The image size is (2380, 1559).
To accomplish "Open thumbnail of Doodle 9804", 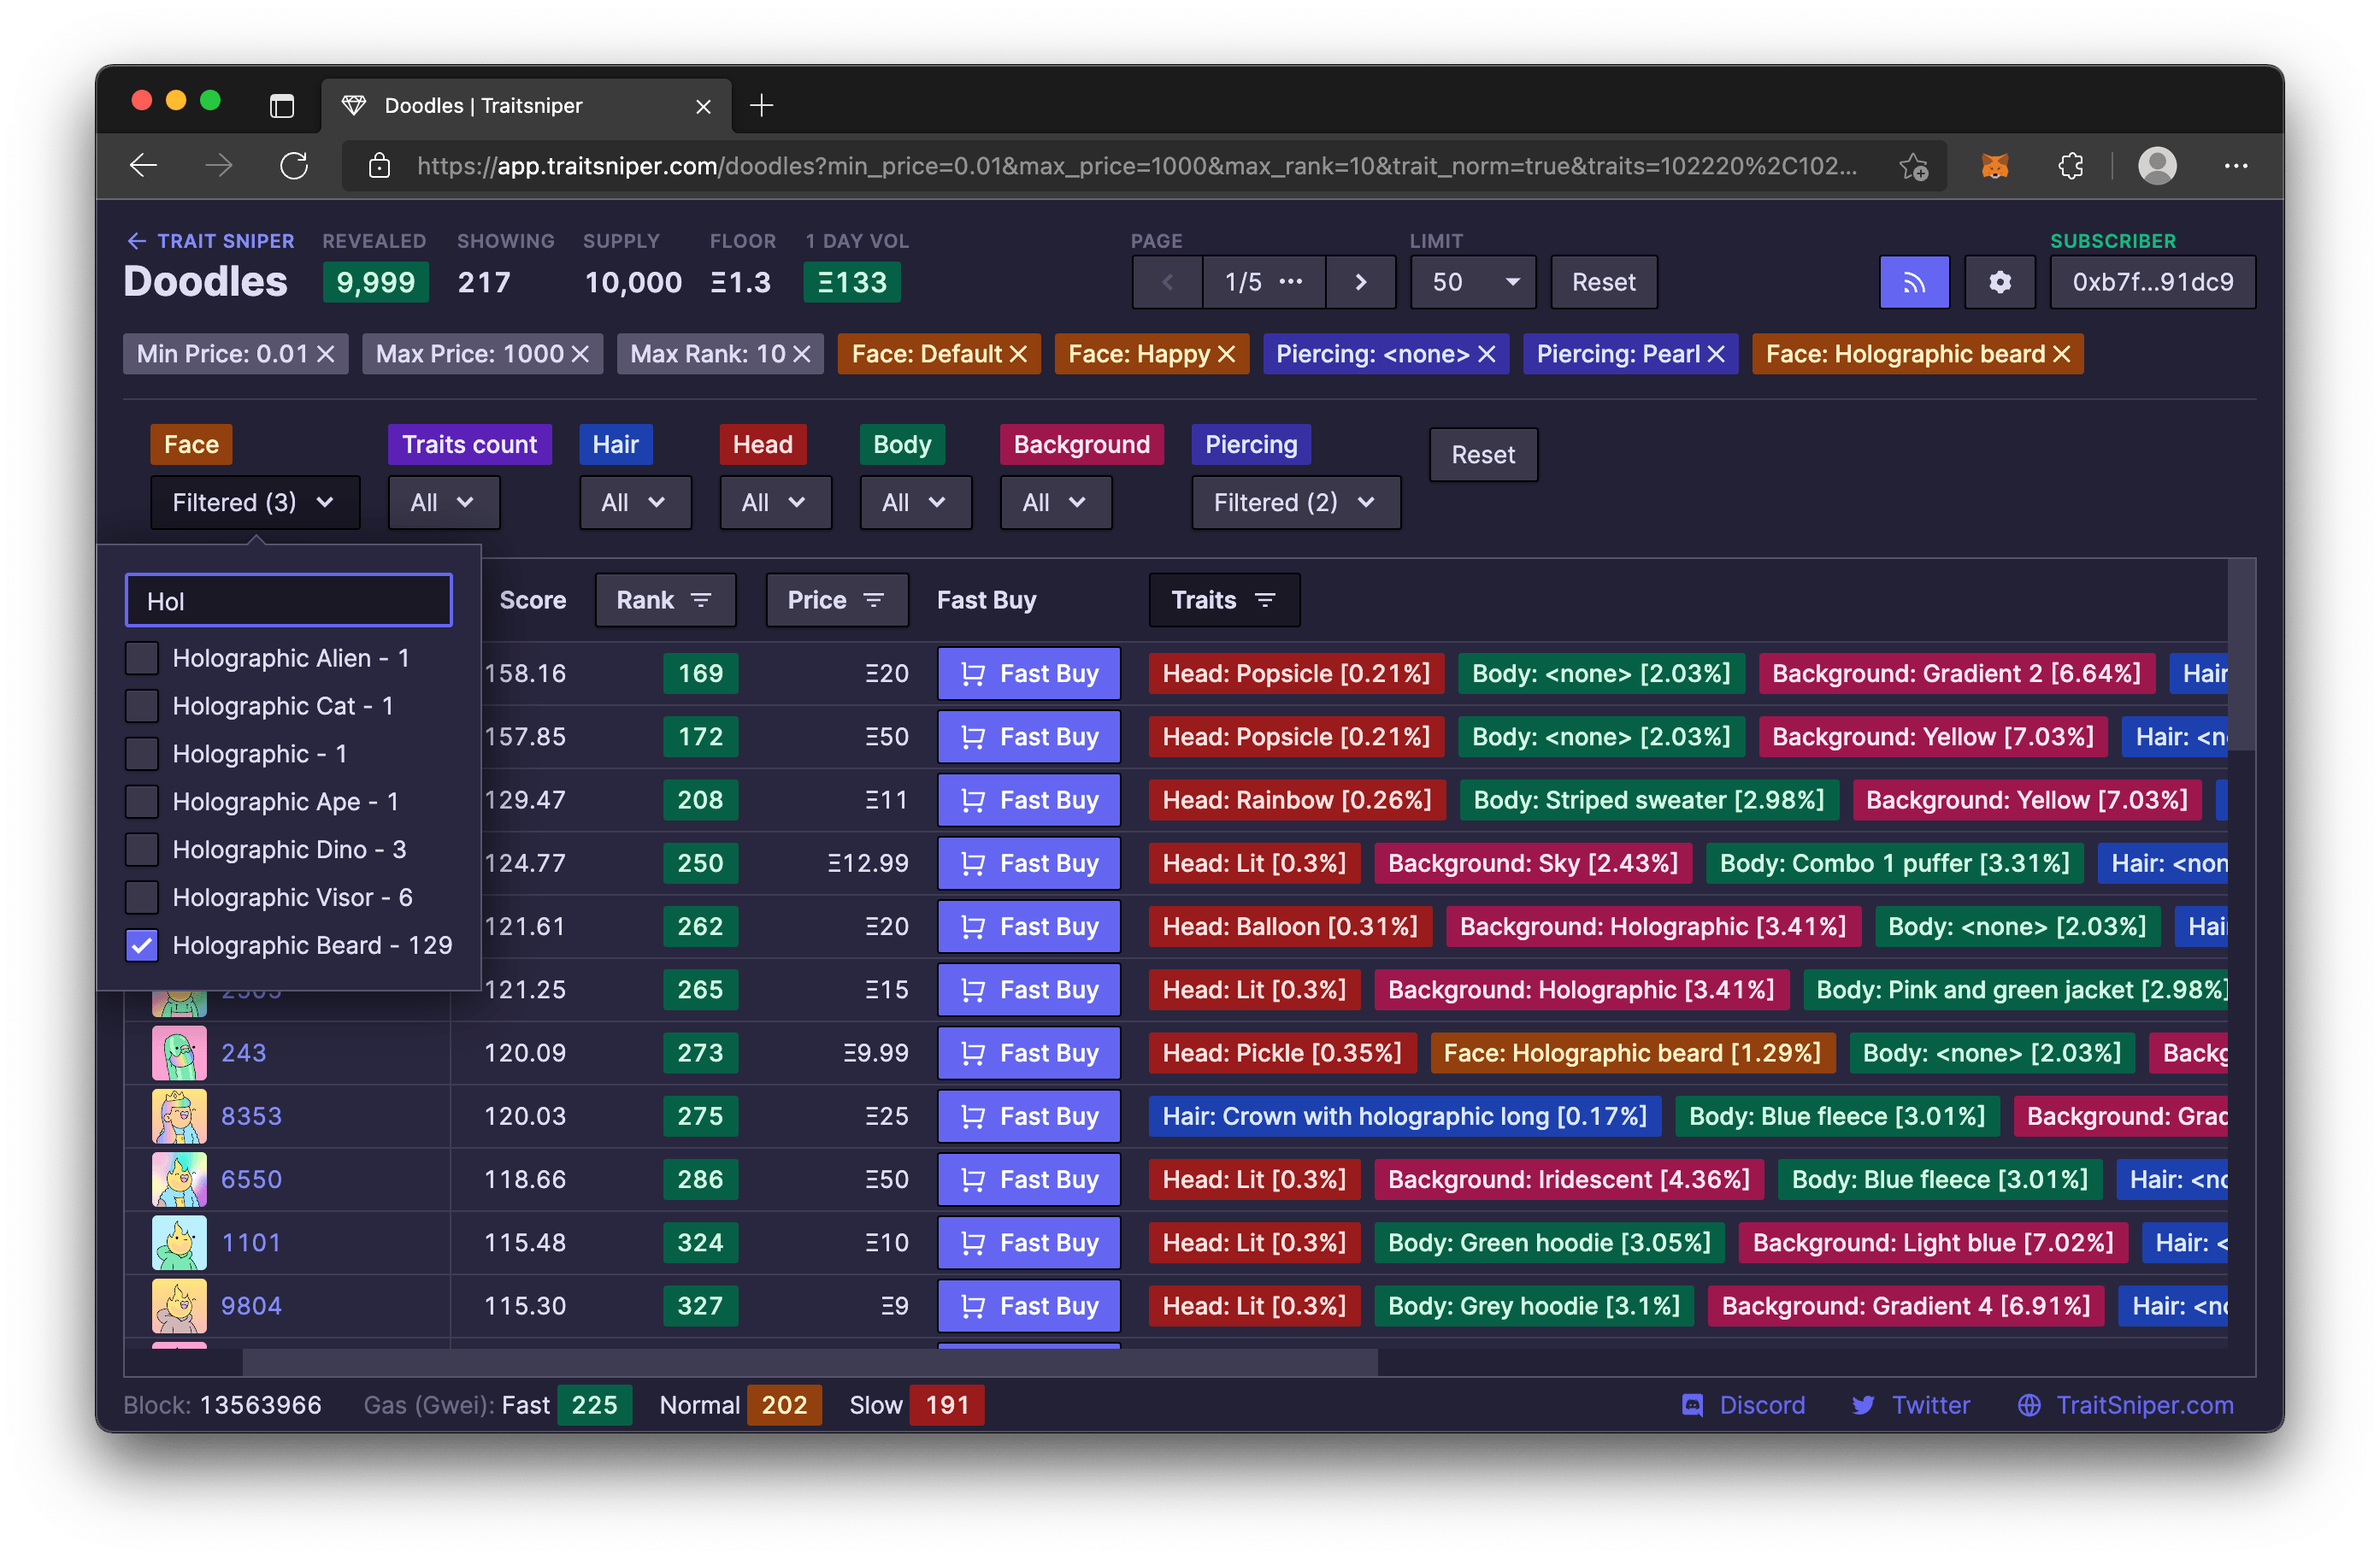I will [179, 1306].
